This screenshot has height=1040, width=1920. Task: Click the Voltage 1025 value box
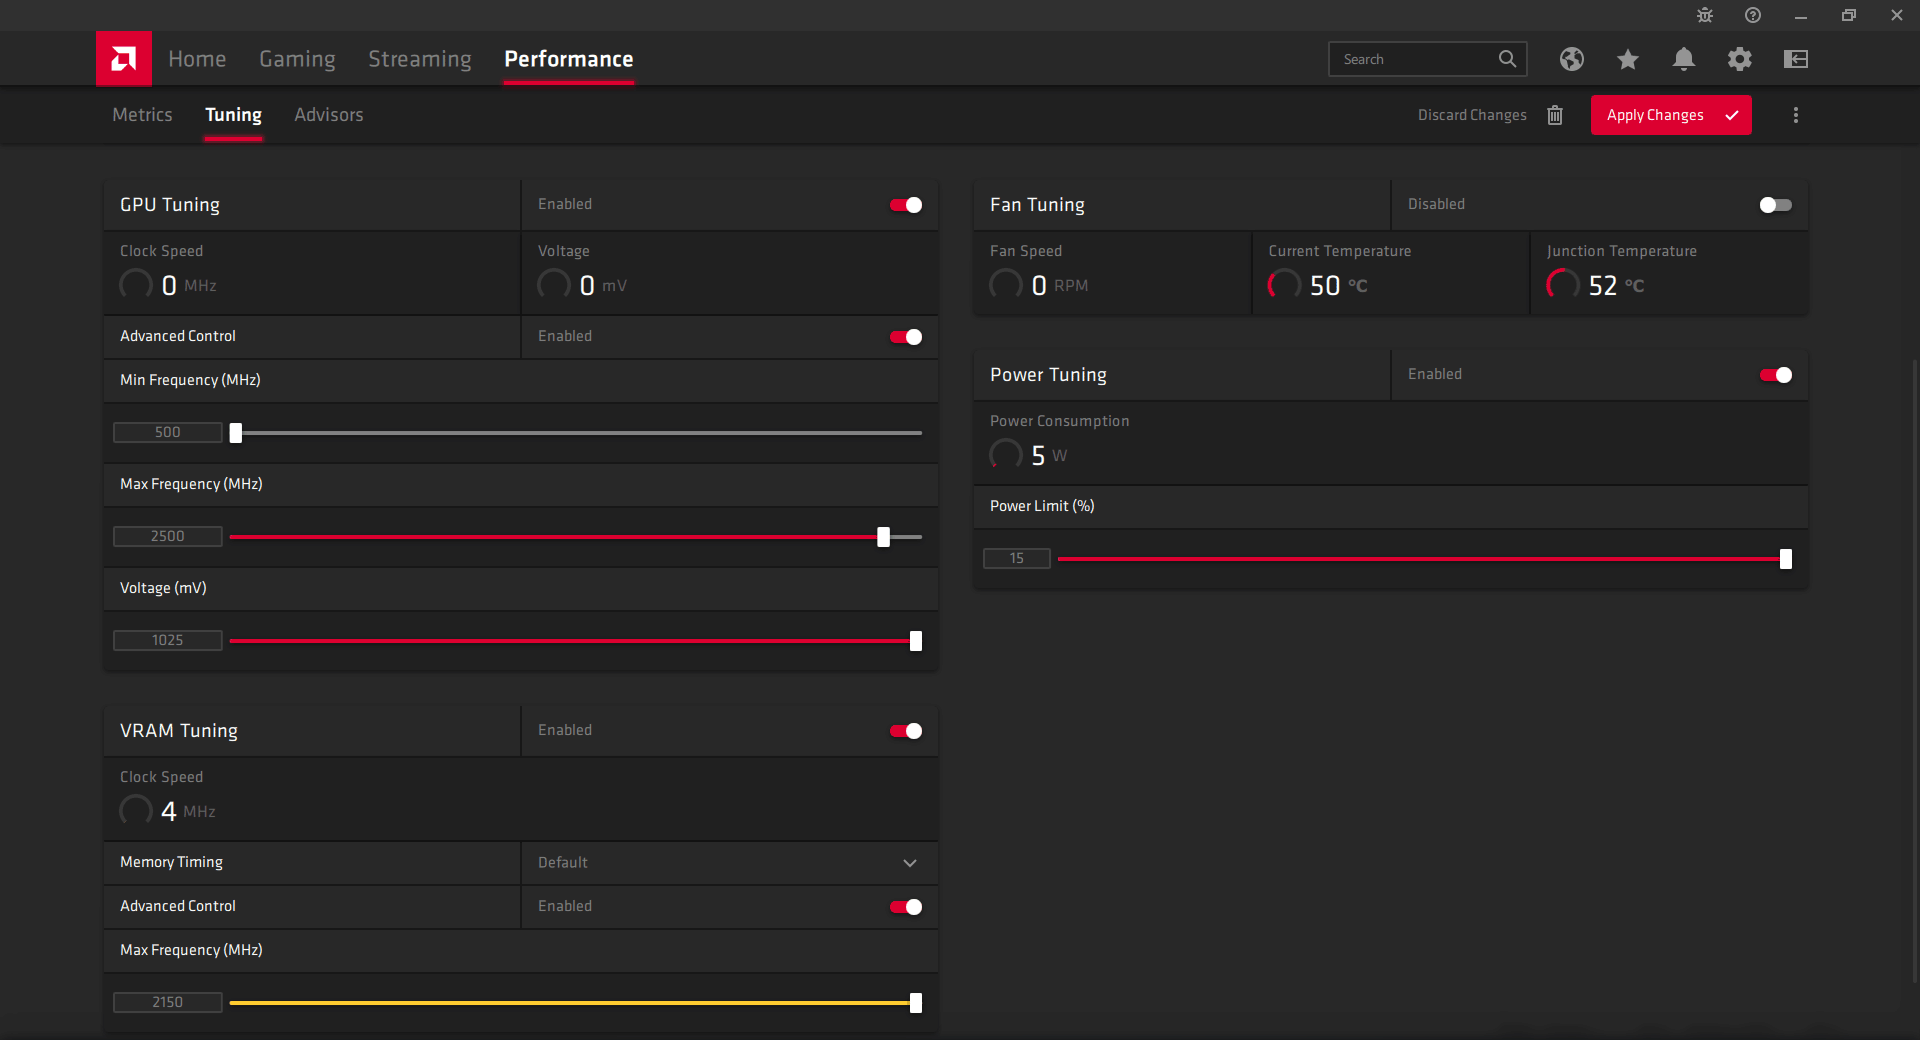(168, 641)
